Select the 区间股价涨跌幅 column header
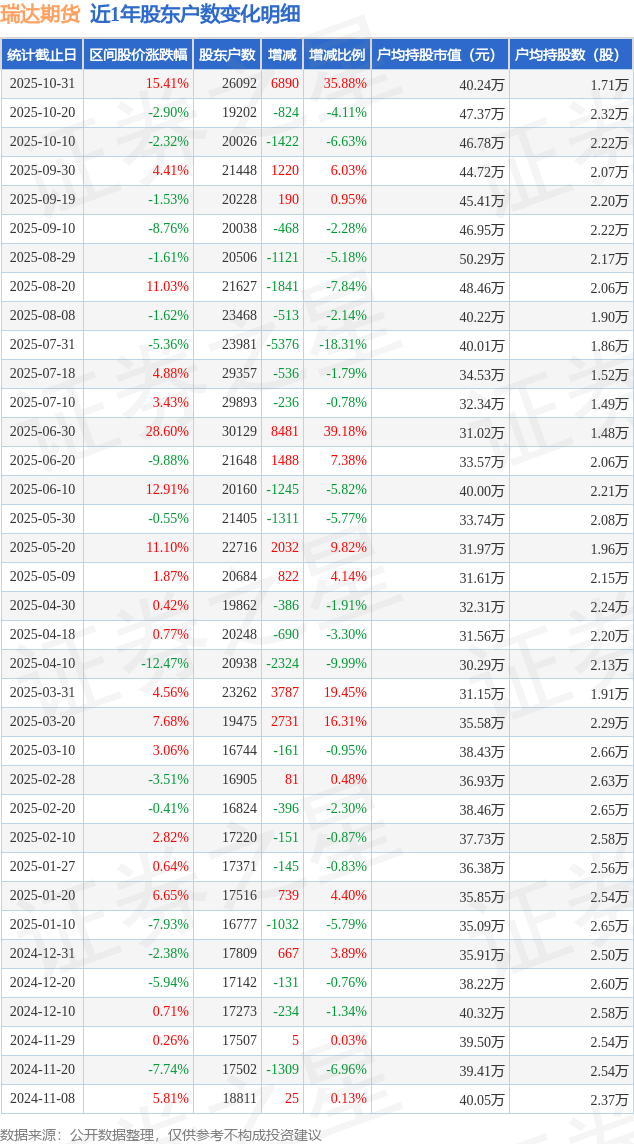 point(138,55)
